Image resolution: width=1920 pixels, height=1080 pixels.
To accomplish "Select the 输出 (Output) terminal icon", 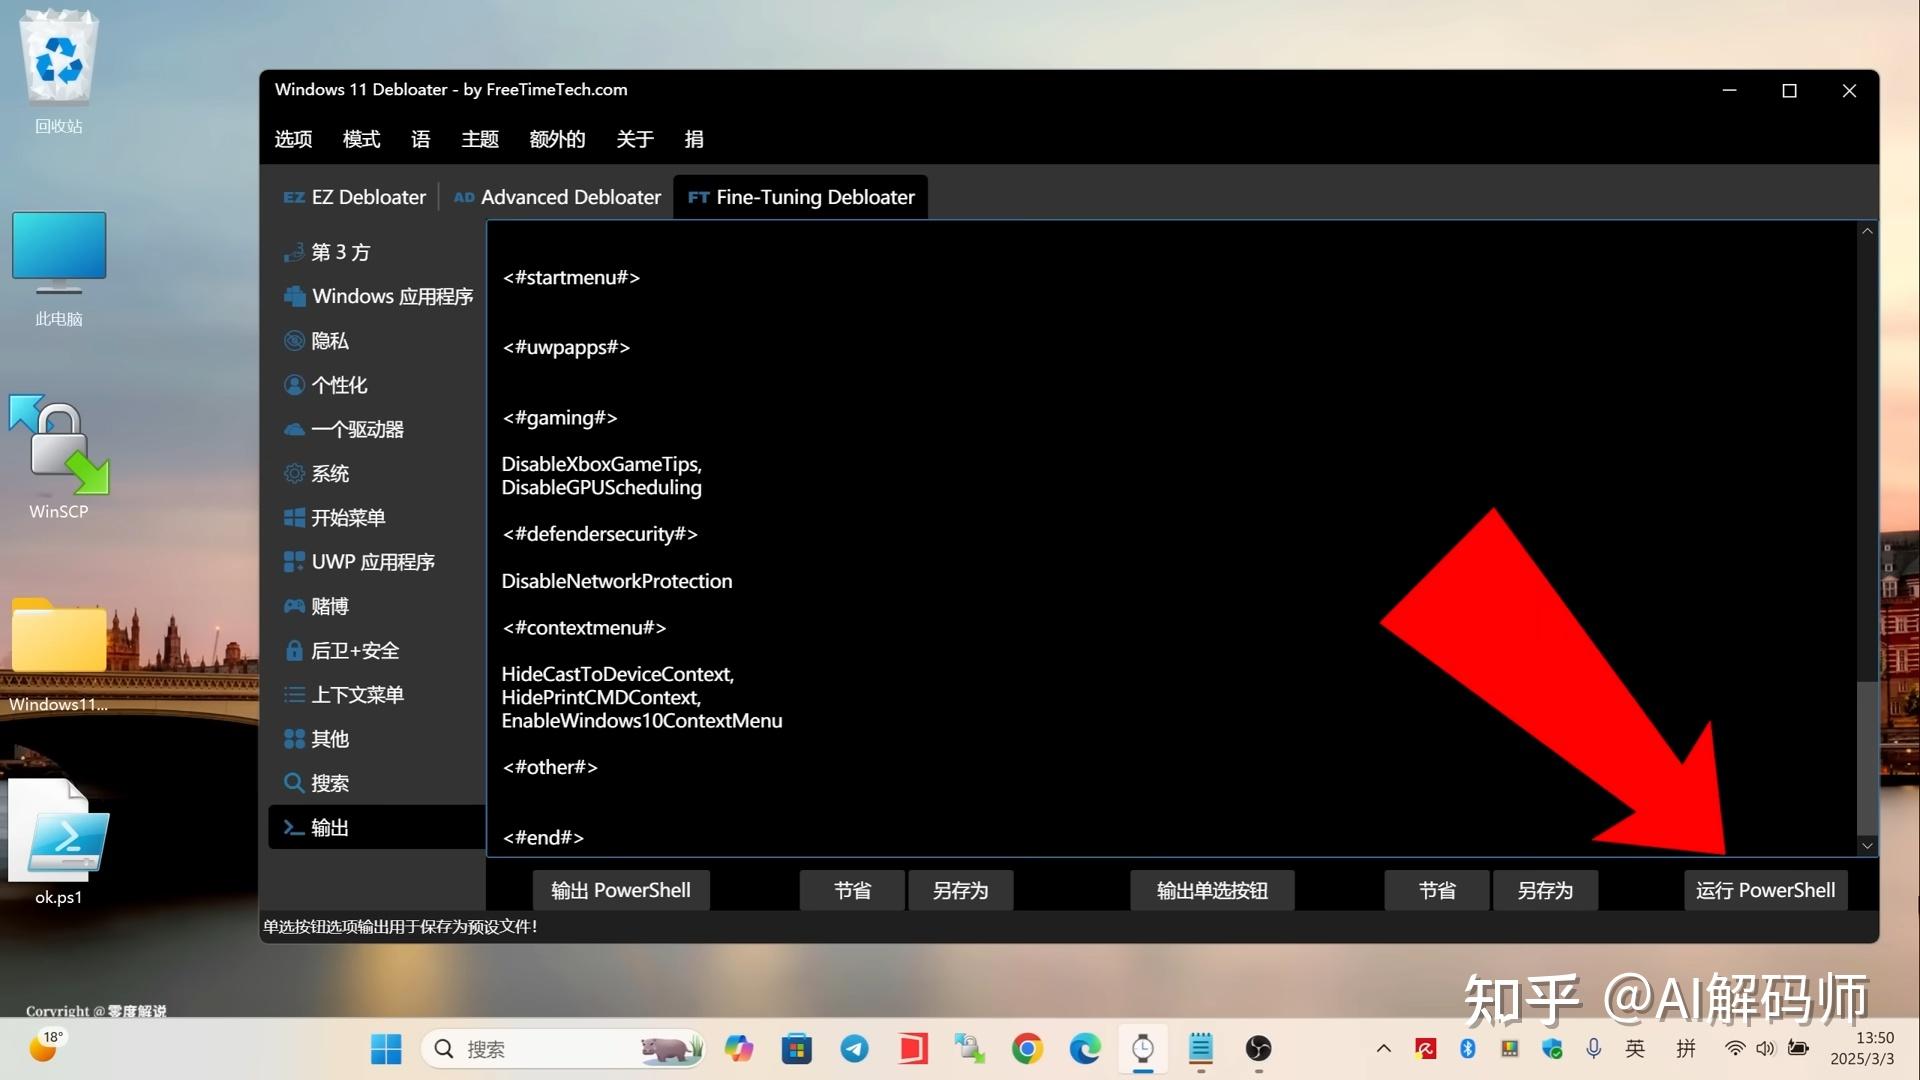I will pos(293,827).
